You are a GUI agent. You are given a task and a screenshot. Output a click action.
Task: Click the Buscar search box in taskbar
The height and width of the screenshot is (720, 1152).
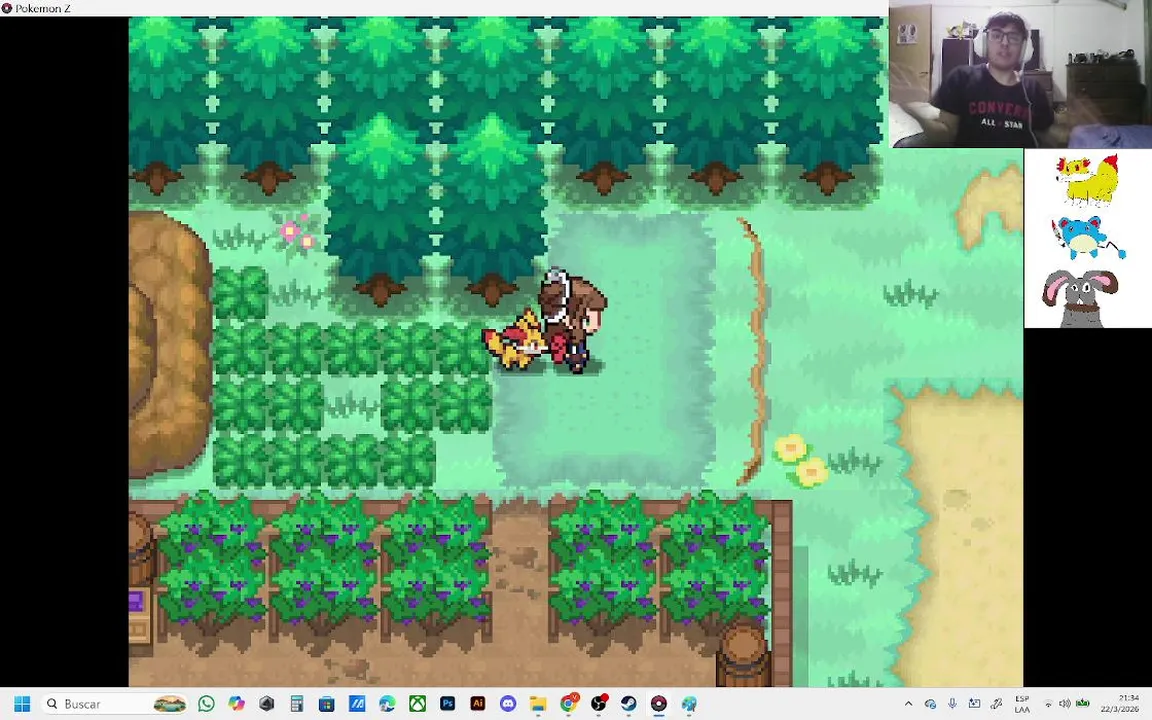click(115, 704)
